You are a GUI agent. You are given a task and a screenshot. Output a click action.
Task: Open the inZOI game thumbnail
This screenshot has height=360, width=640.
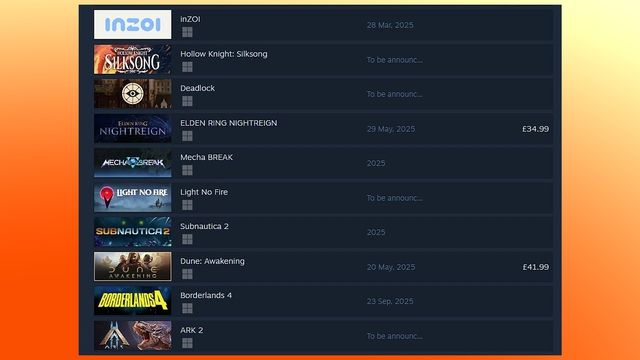tap(133, 24)
